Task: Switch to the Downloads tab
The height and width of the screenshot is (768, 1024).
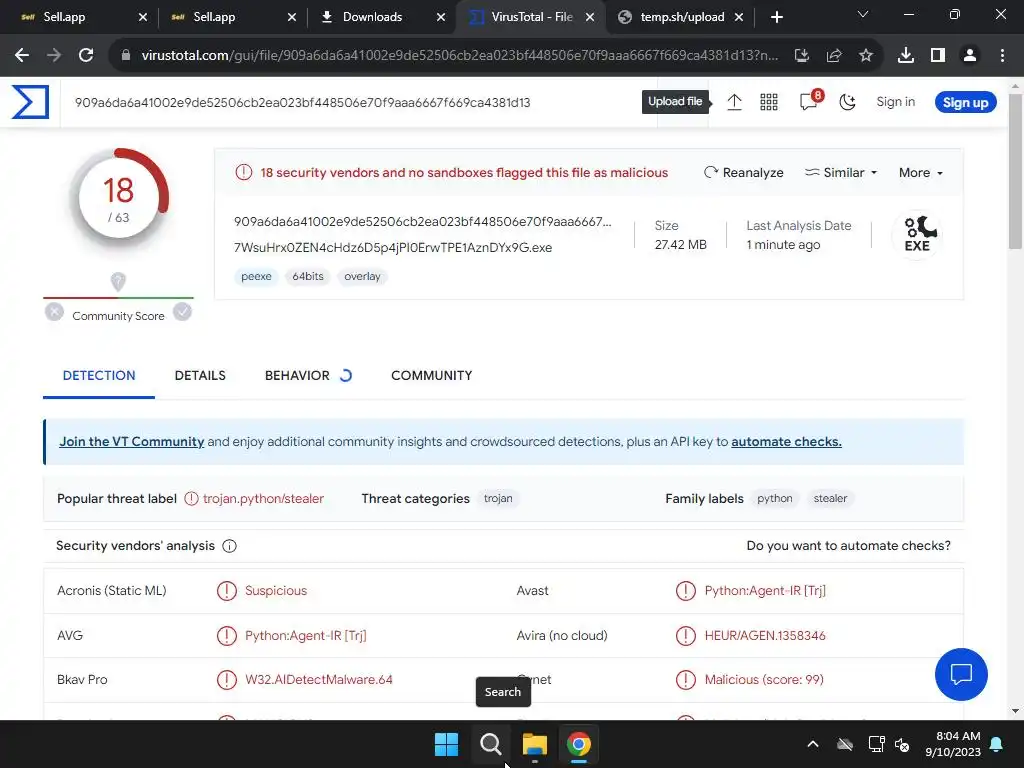Action: [381, 17]
